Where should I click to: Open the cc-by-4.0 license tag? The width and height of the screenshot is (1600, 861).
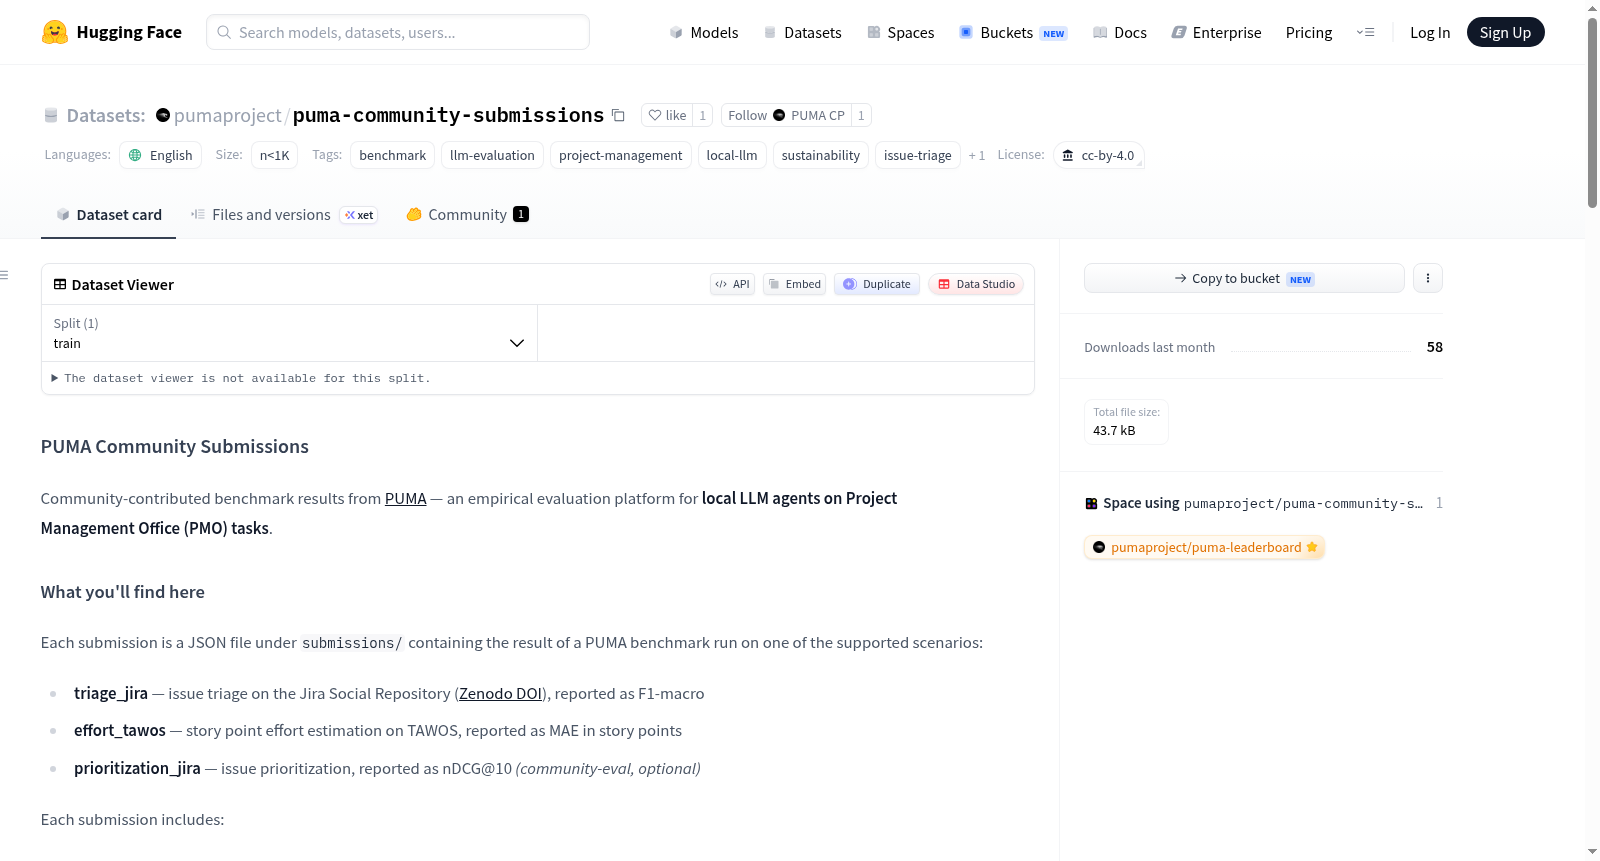pyautogui.click(x=1098, y=155)
